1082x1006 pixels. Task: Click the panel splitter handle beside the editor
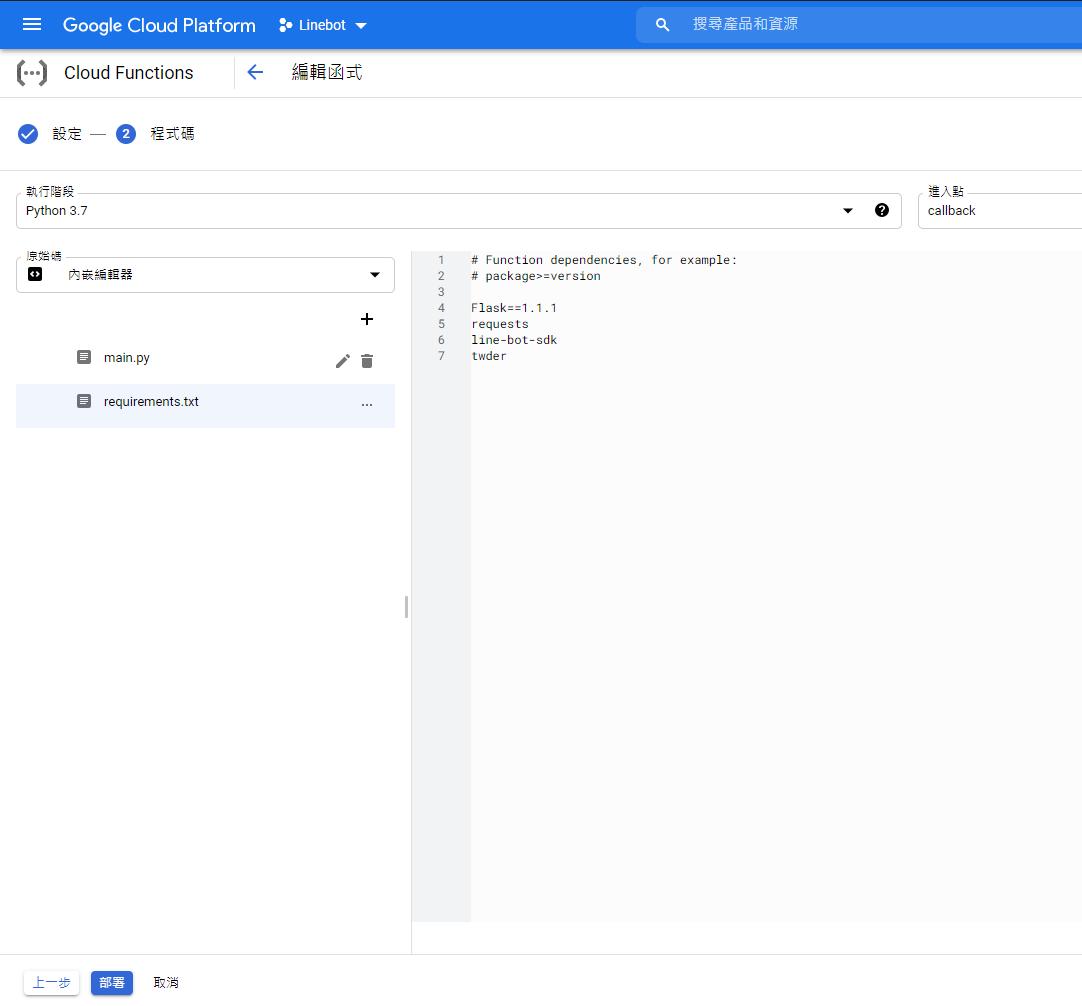(x=406, y=607)
